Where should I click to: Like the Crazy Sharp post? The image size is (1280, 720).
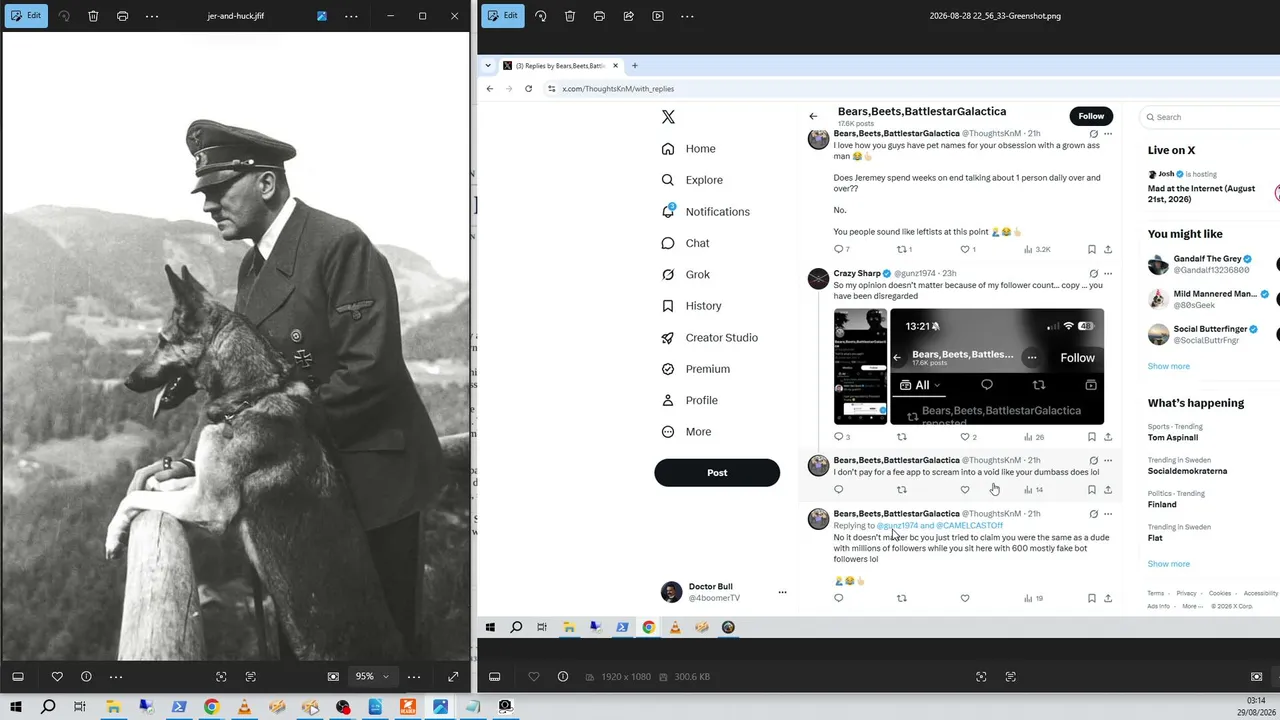click(x=965, y=437)
